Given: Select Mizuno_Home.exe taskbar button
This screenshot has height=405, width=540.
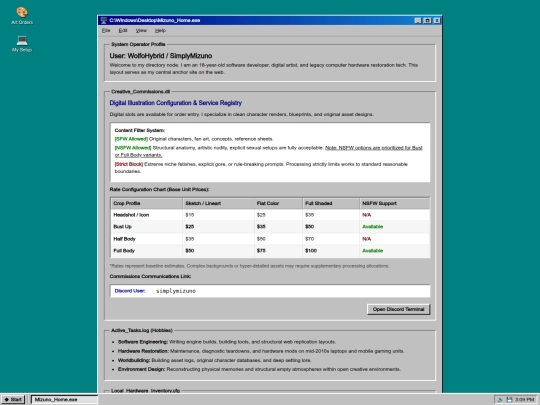Looking at the screenshot, I should click(x=65, y=399).
